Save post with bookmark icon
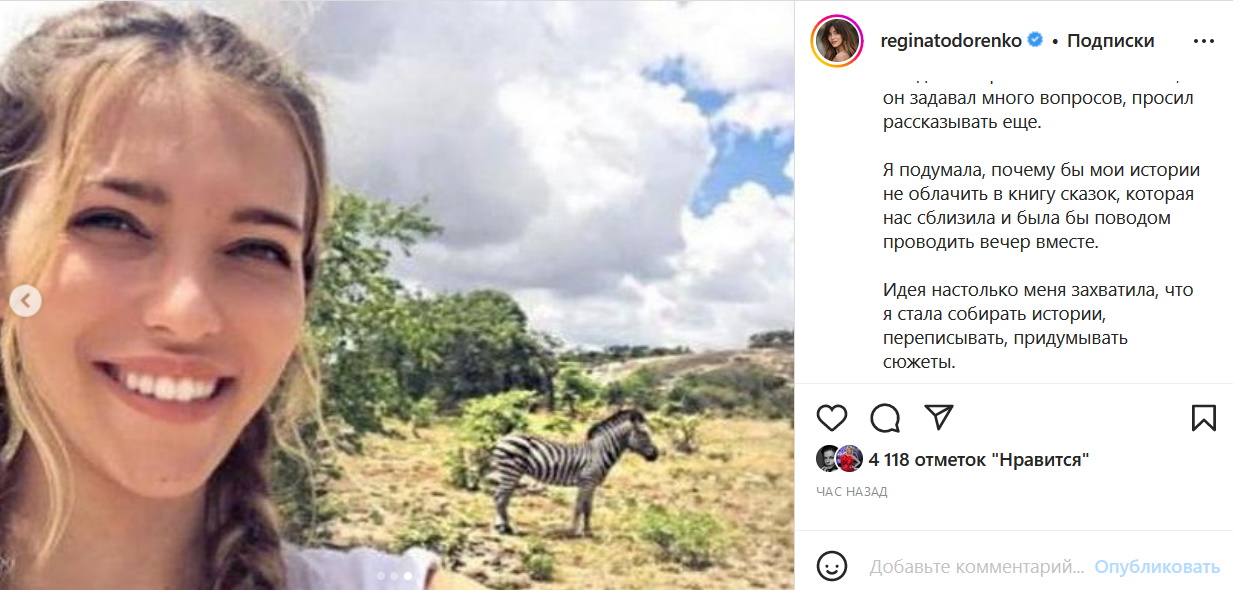1233x590 pixels. pyautogui.click(x=1204, y=417)
